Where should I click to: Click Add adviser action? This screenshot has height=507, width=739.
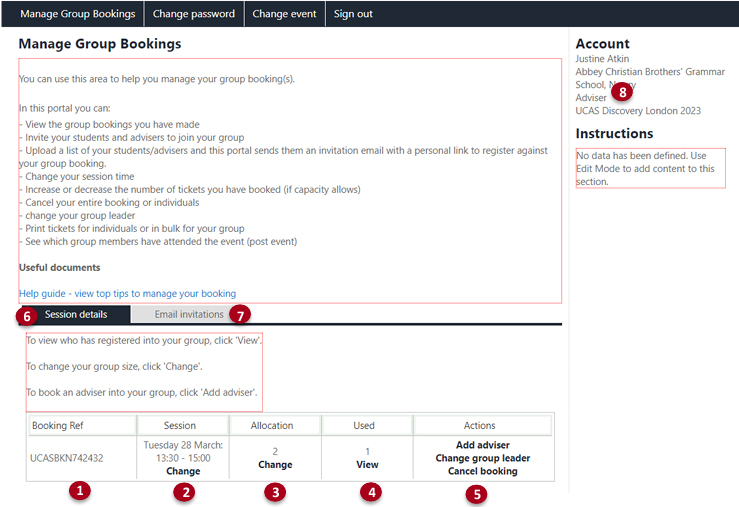click(x=482, y=445)
